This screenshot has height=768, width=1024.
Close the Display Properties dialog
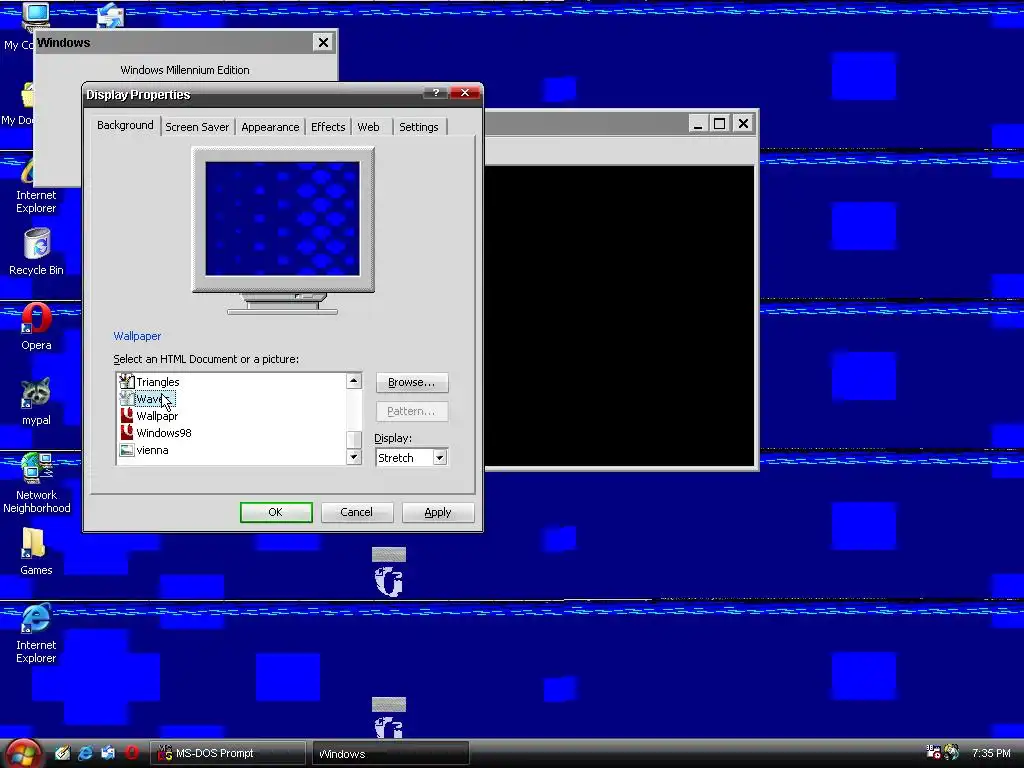[465, 93]
